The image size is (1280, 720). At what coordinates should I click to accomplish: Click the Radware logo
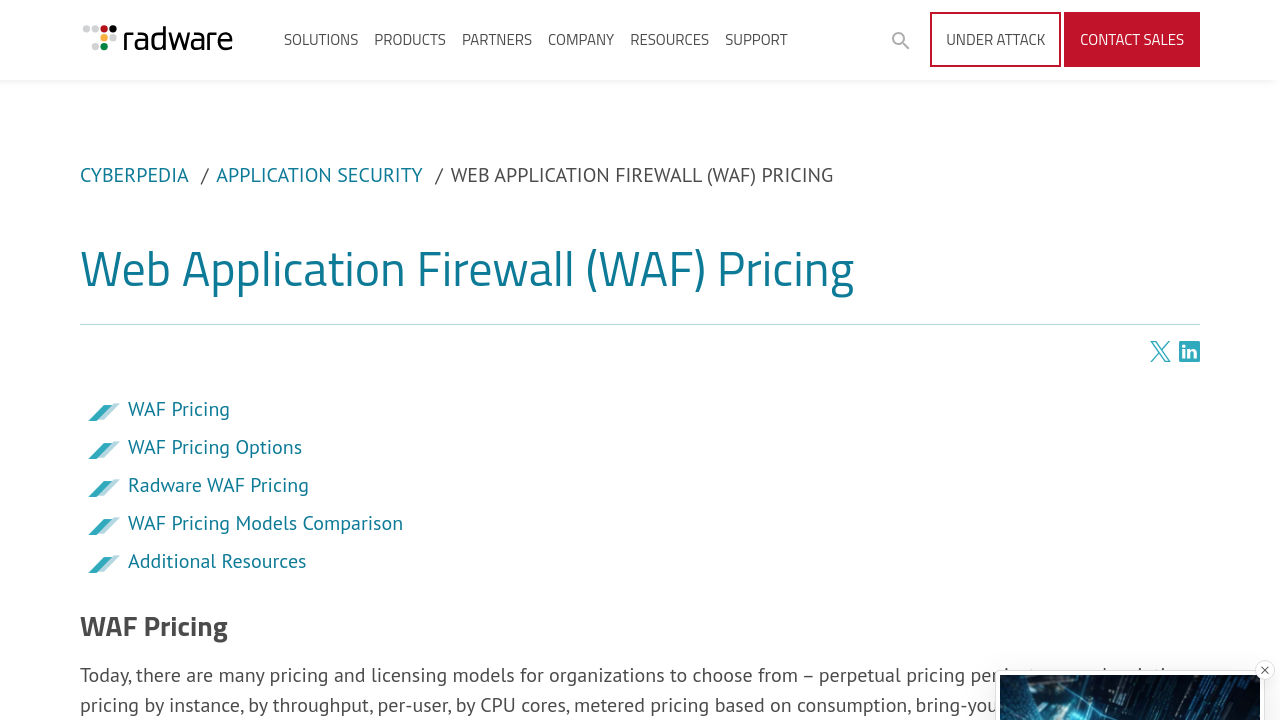[x=158, y=39]
